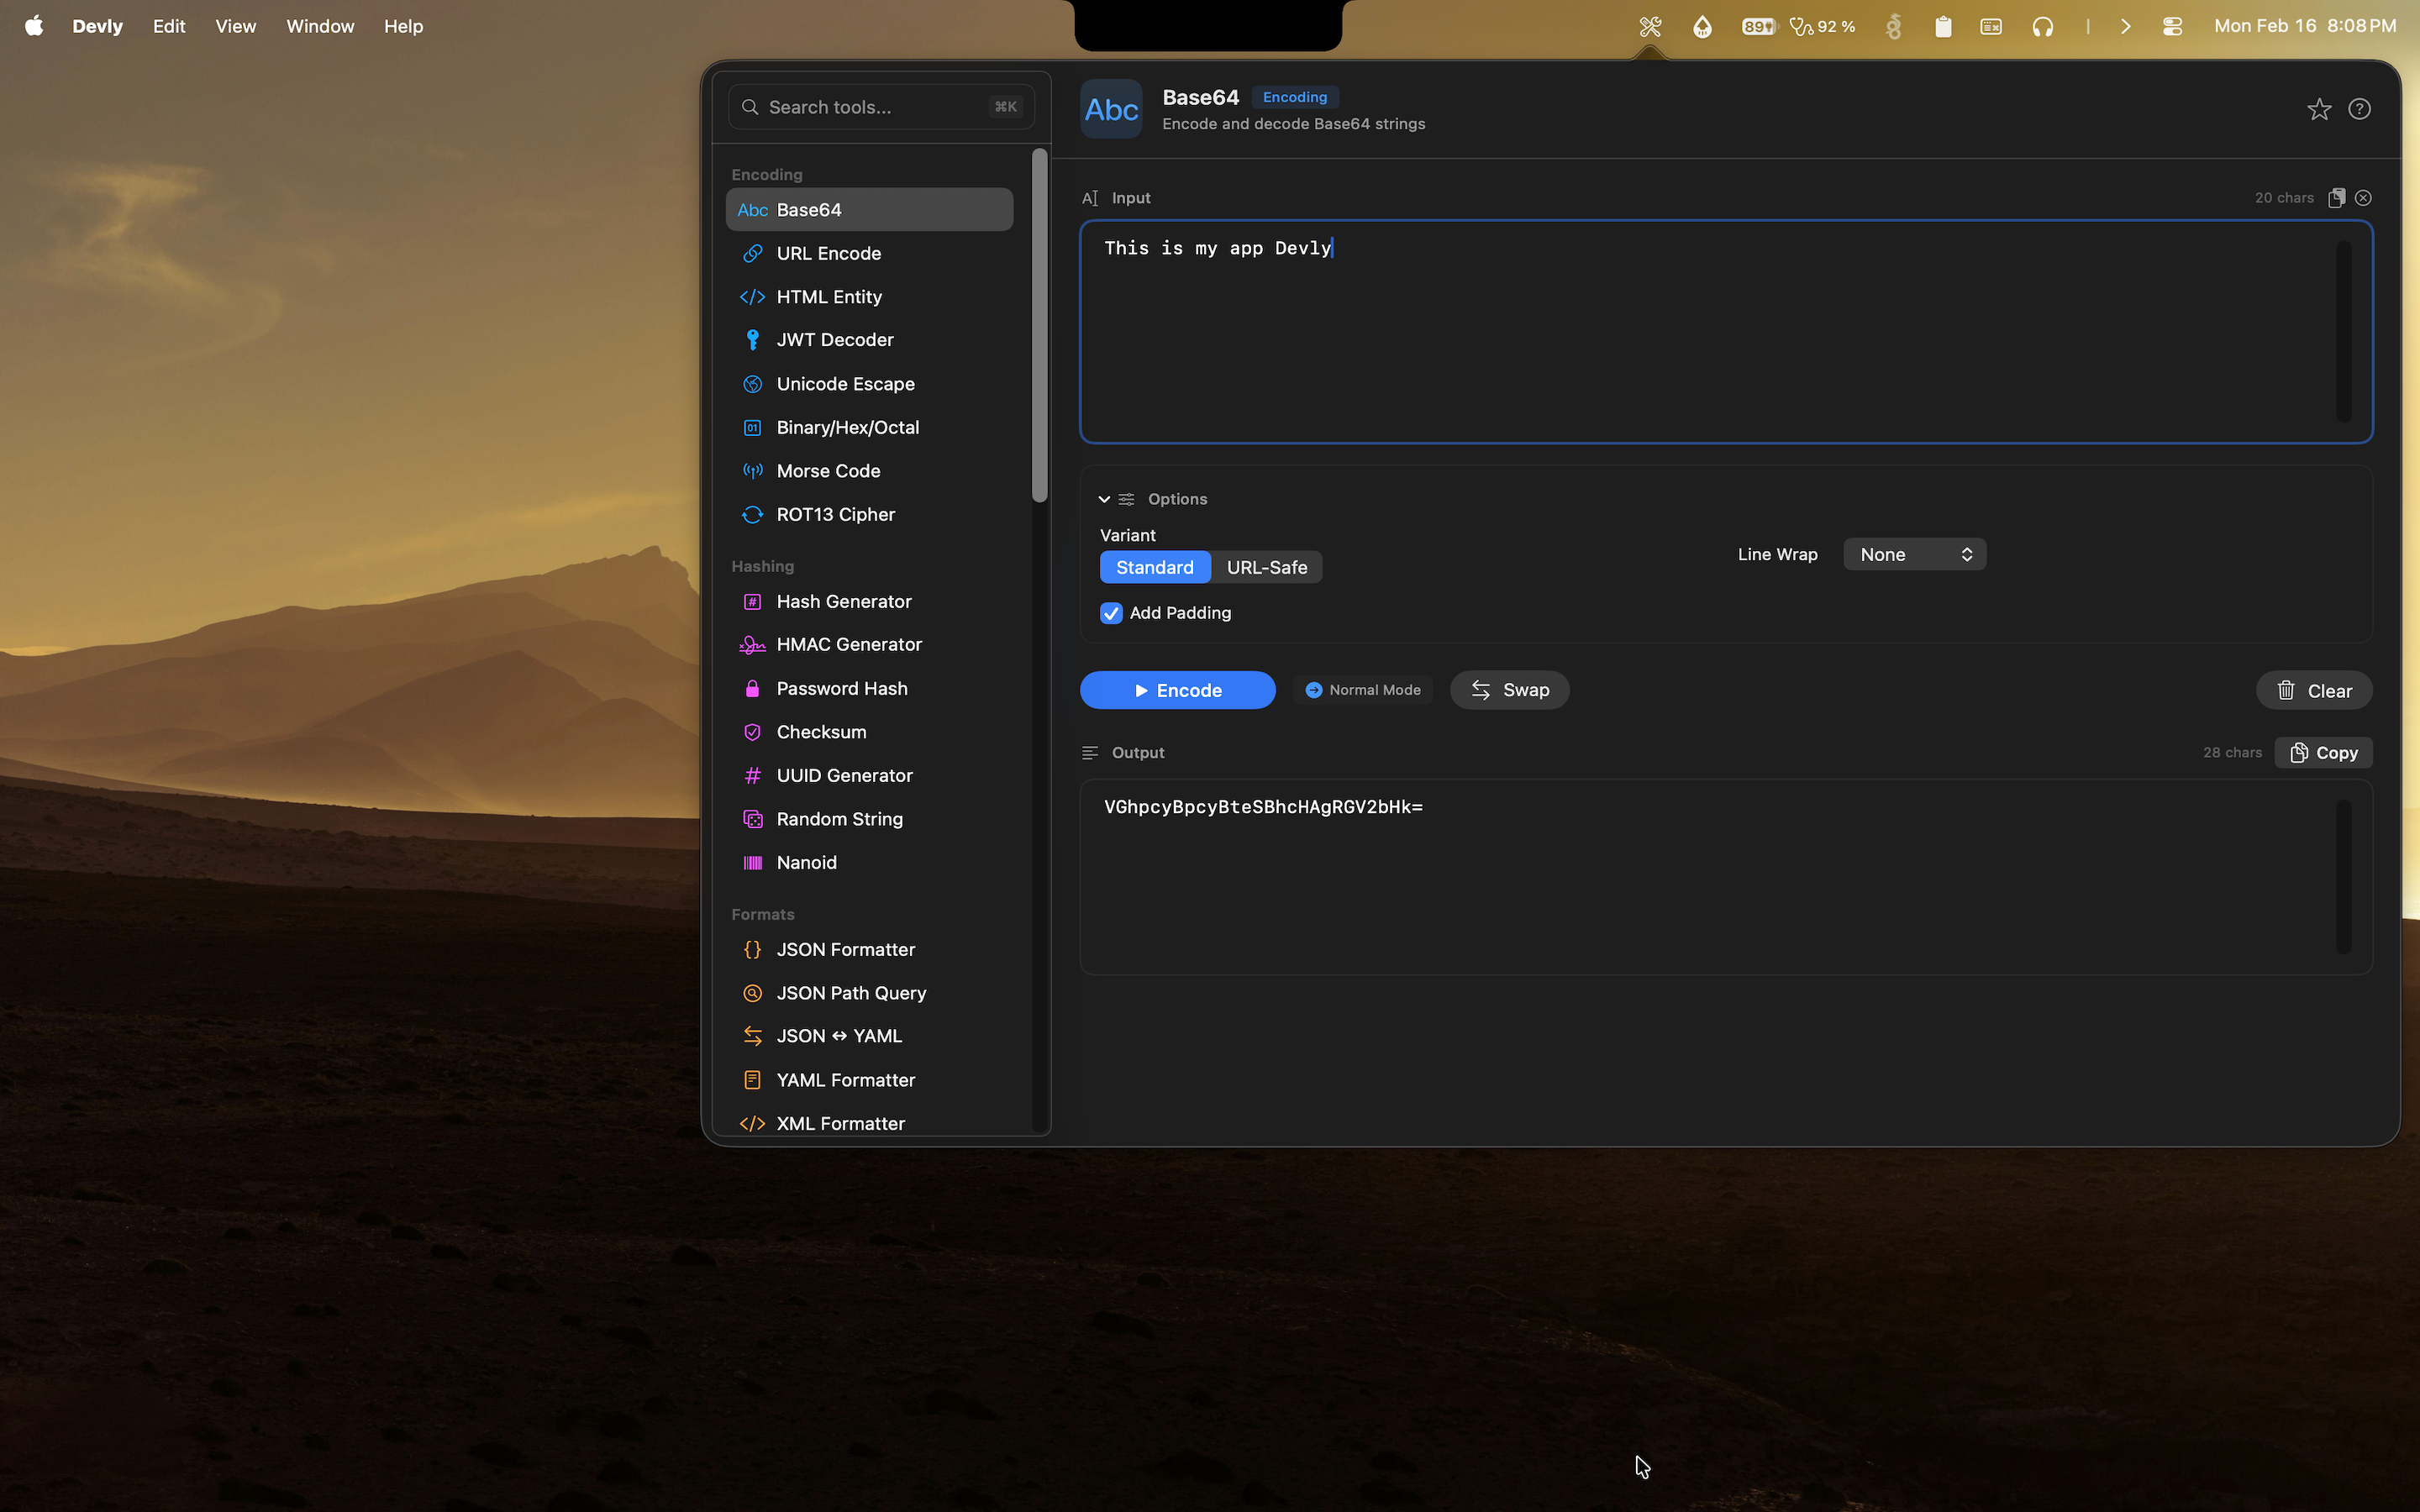Open the View menu
The image size is (2420, 1512).
[235, 26]
